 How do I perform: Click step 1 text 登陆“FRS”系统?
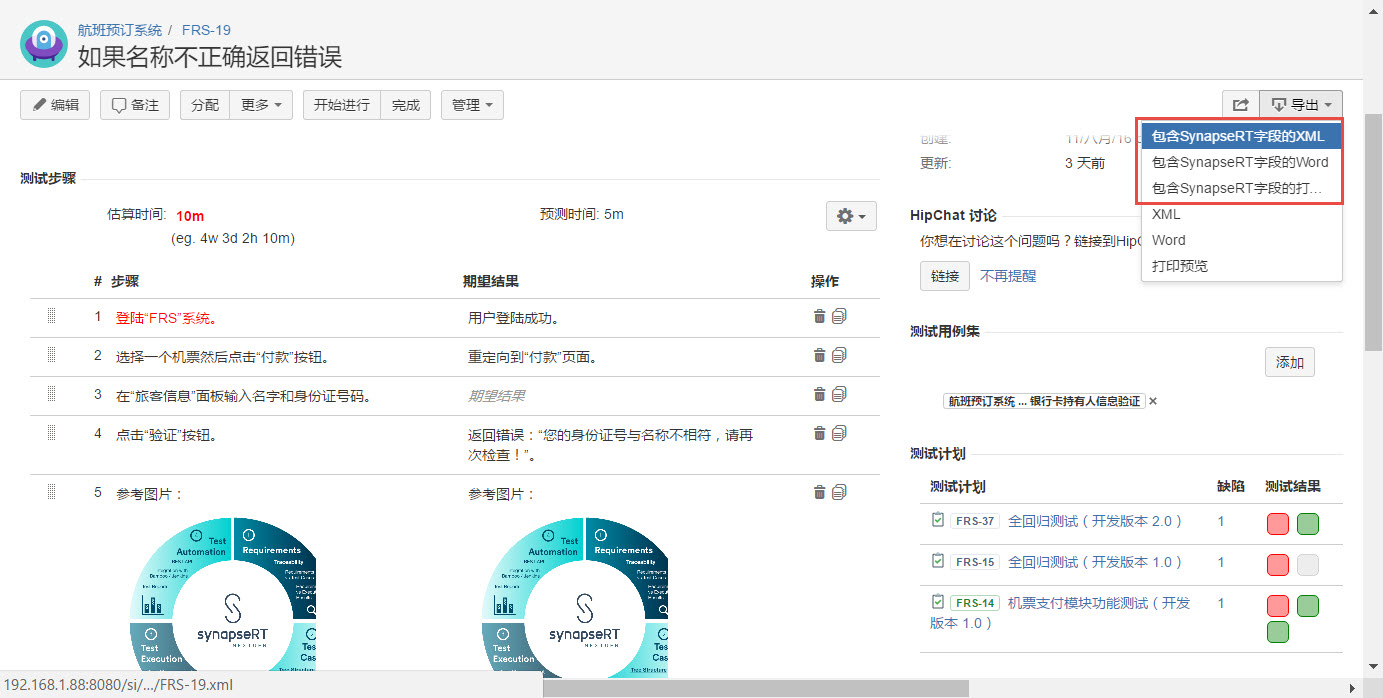click(166, 318)
